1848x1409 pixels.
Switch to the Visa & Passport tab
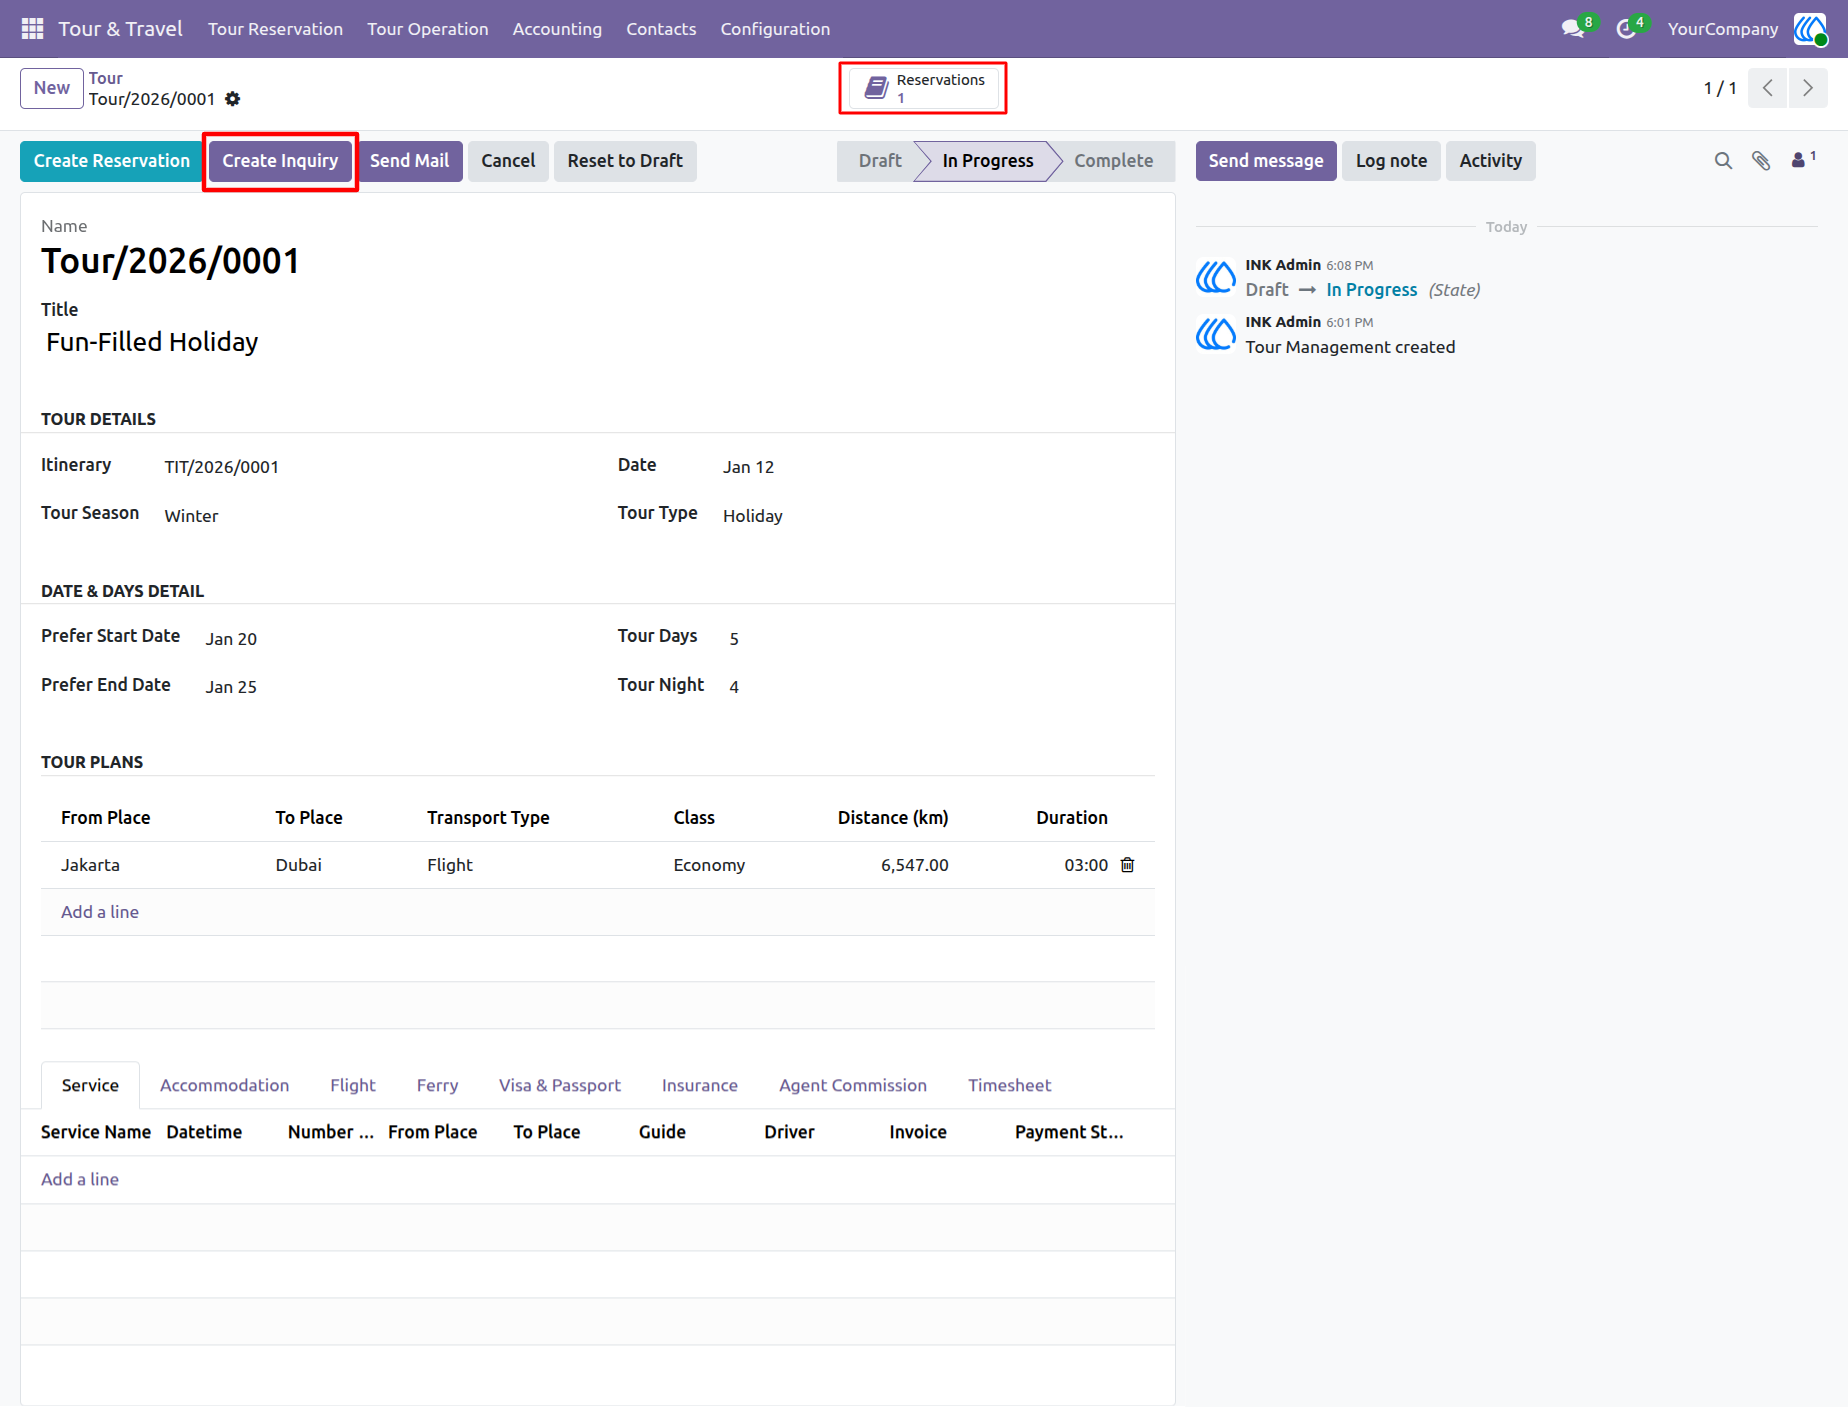pos(560,1086)
